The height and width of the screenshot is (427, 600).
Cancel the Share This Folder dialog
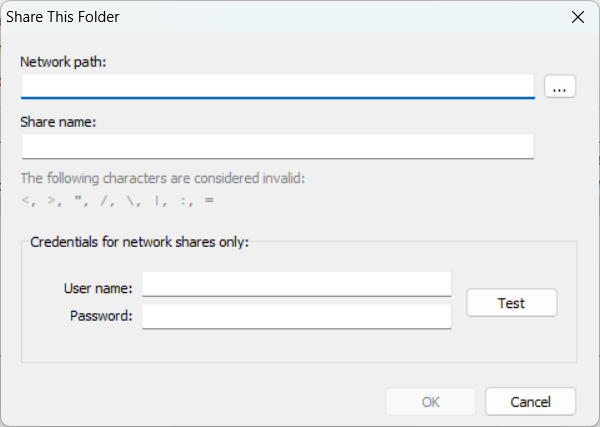pyautogui.click(x=530, y=402)
